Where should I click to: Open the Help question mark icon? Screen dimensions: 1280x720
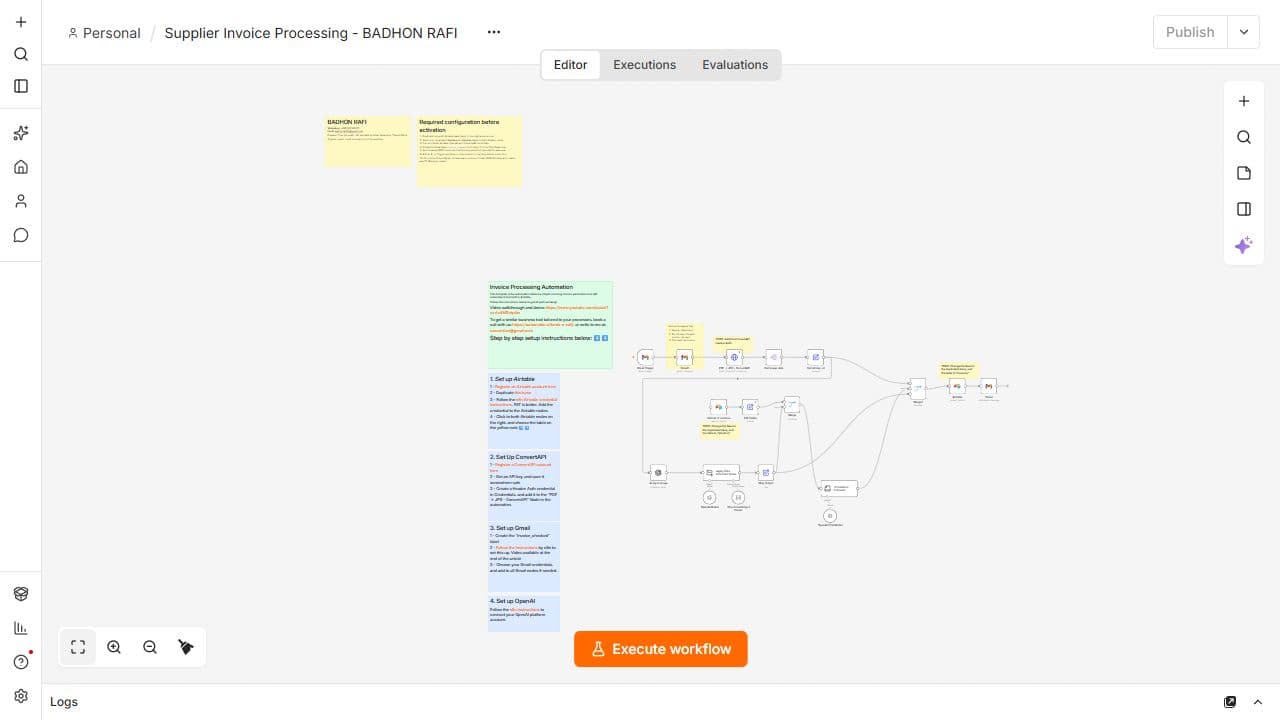21,662
